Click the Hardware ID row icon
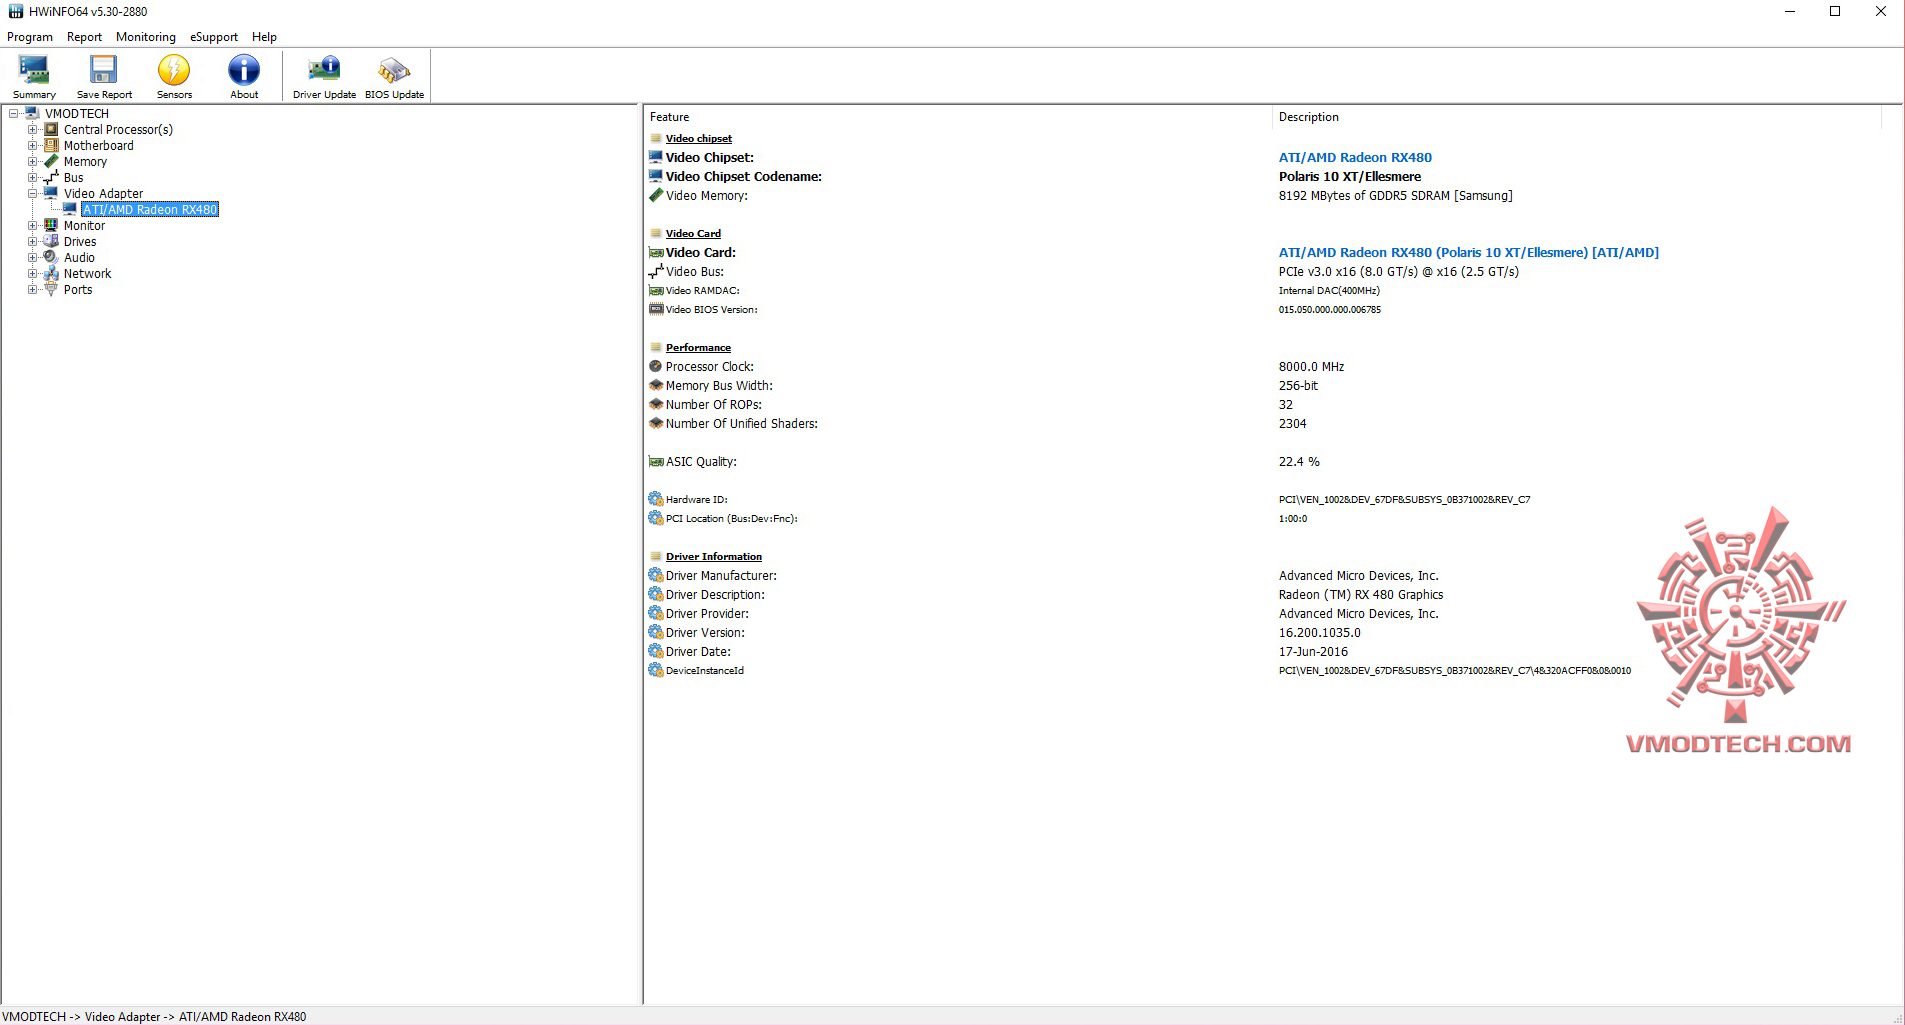Viewport: 1905px width, 1025px height. tap(656, 499)
